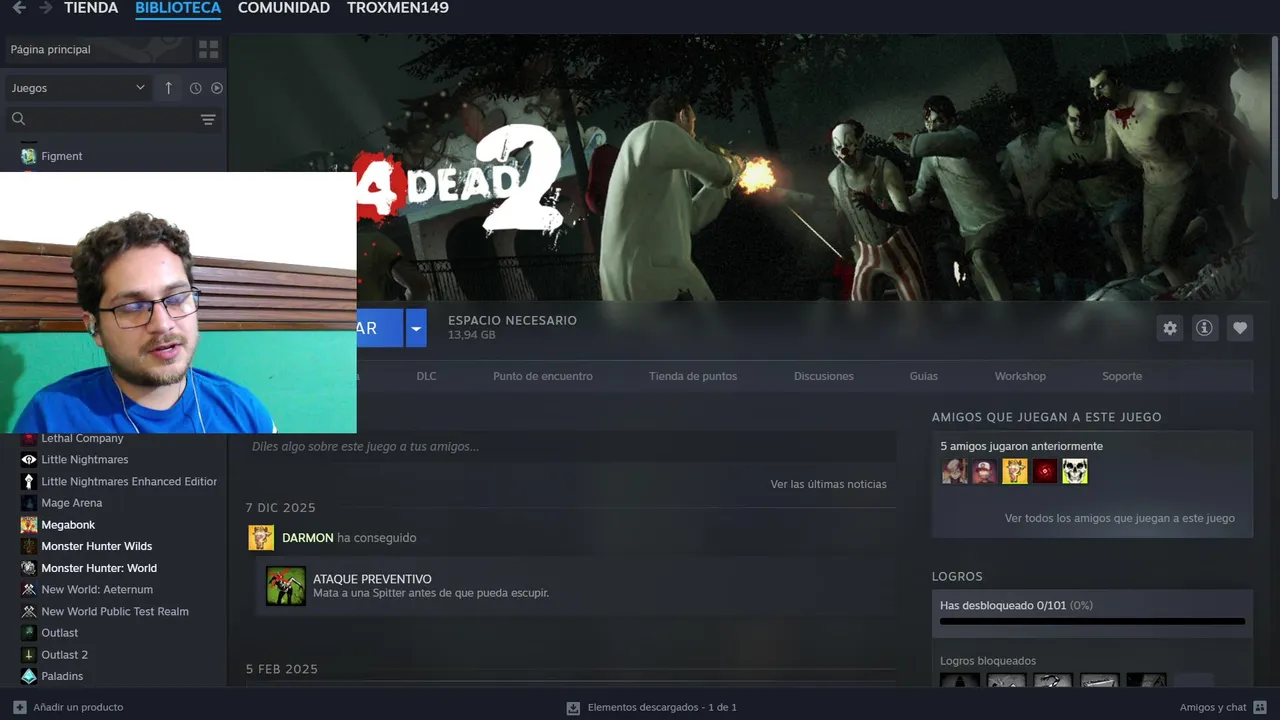
Task: Select Megabonk in the game list
Action: [x=68, y=525]
